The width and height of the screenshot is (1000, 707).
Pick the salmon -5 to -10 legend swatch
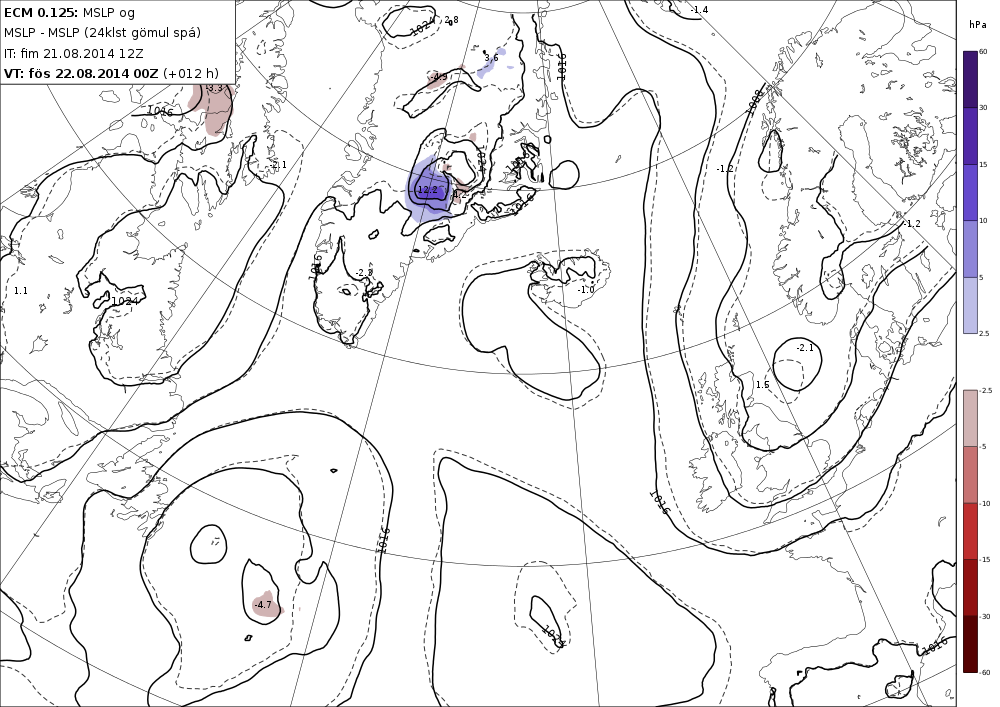coord(970,474)
